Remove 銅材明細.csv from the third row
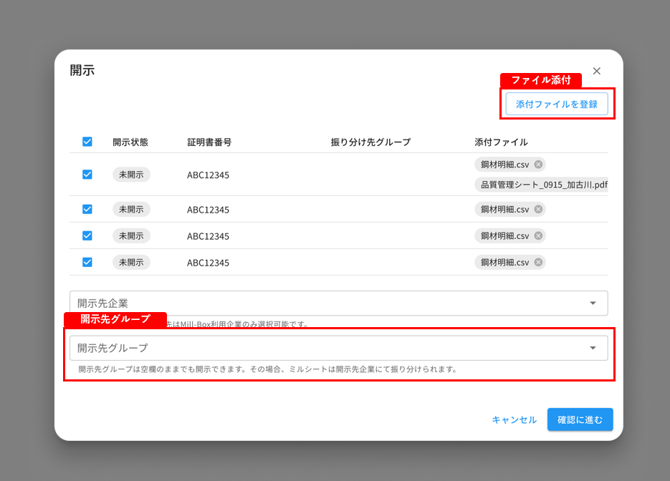This screenshot has width=670, height=481. click(x=538, y=236)
